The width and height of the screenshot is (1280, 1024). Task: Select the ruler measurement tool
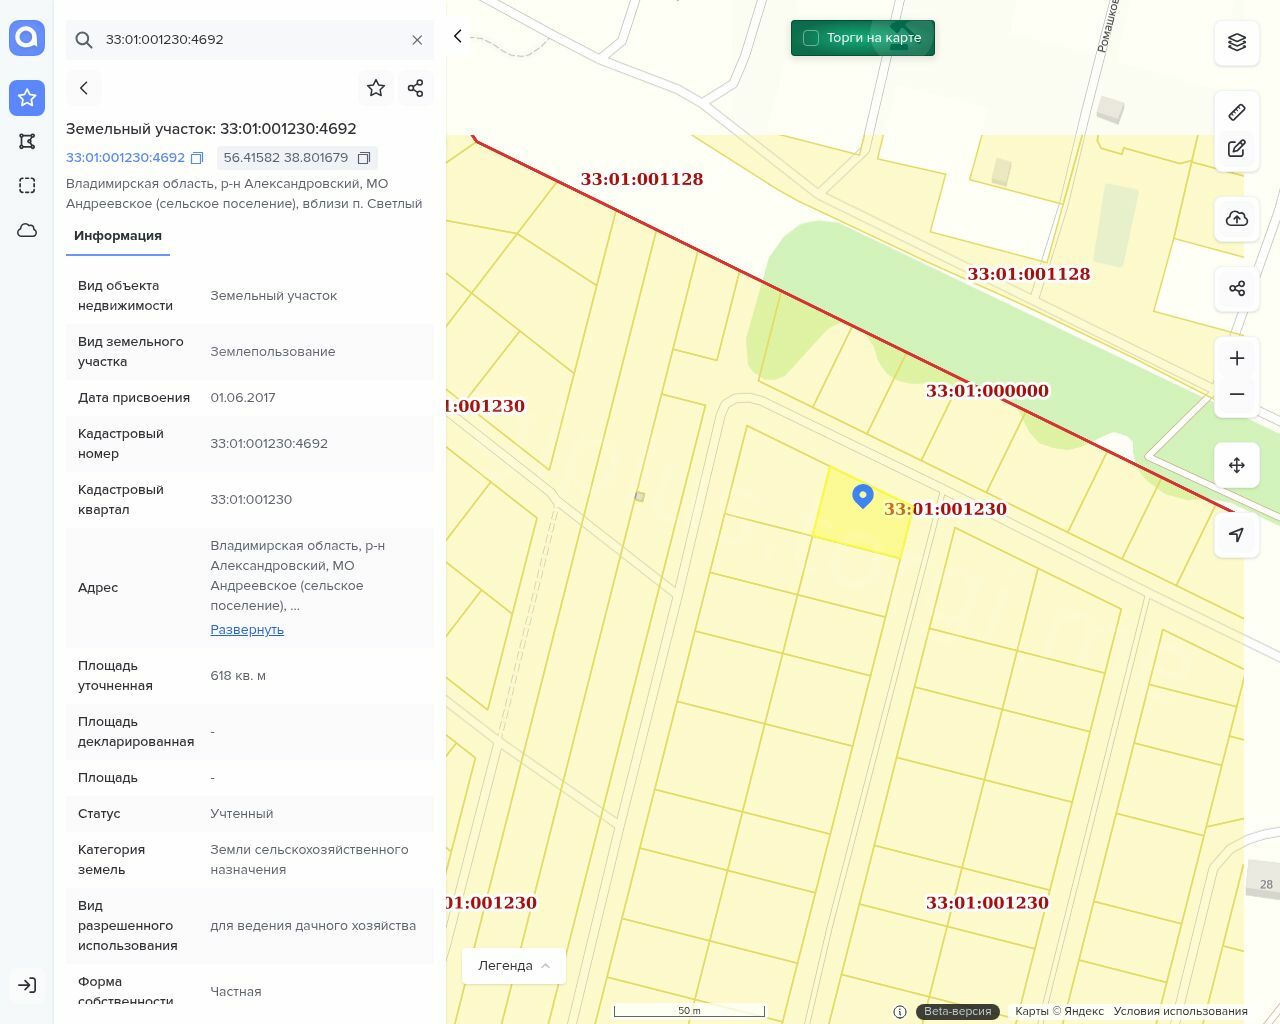pos(1237,112)
